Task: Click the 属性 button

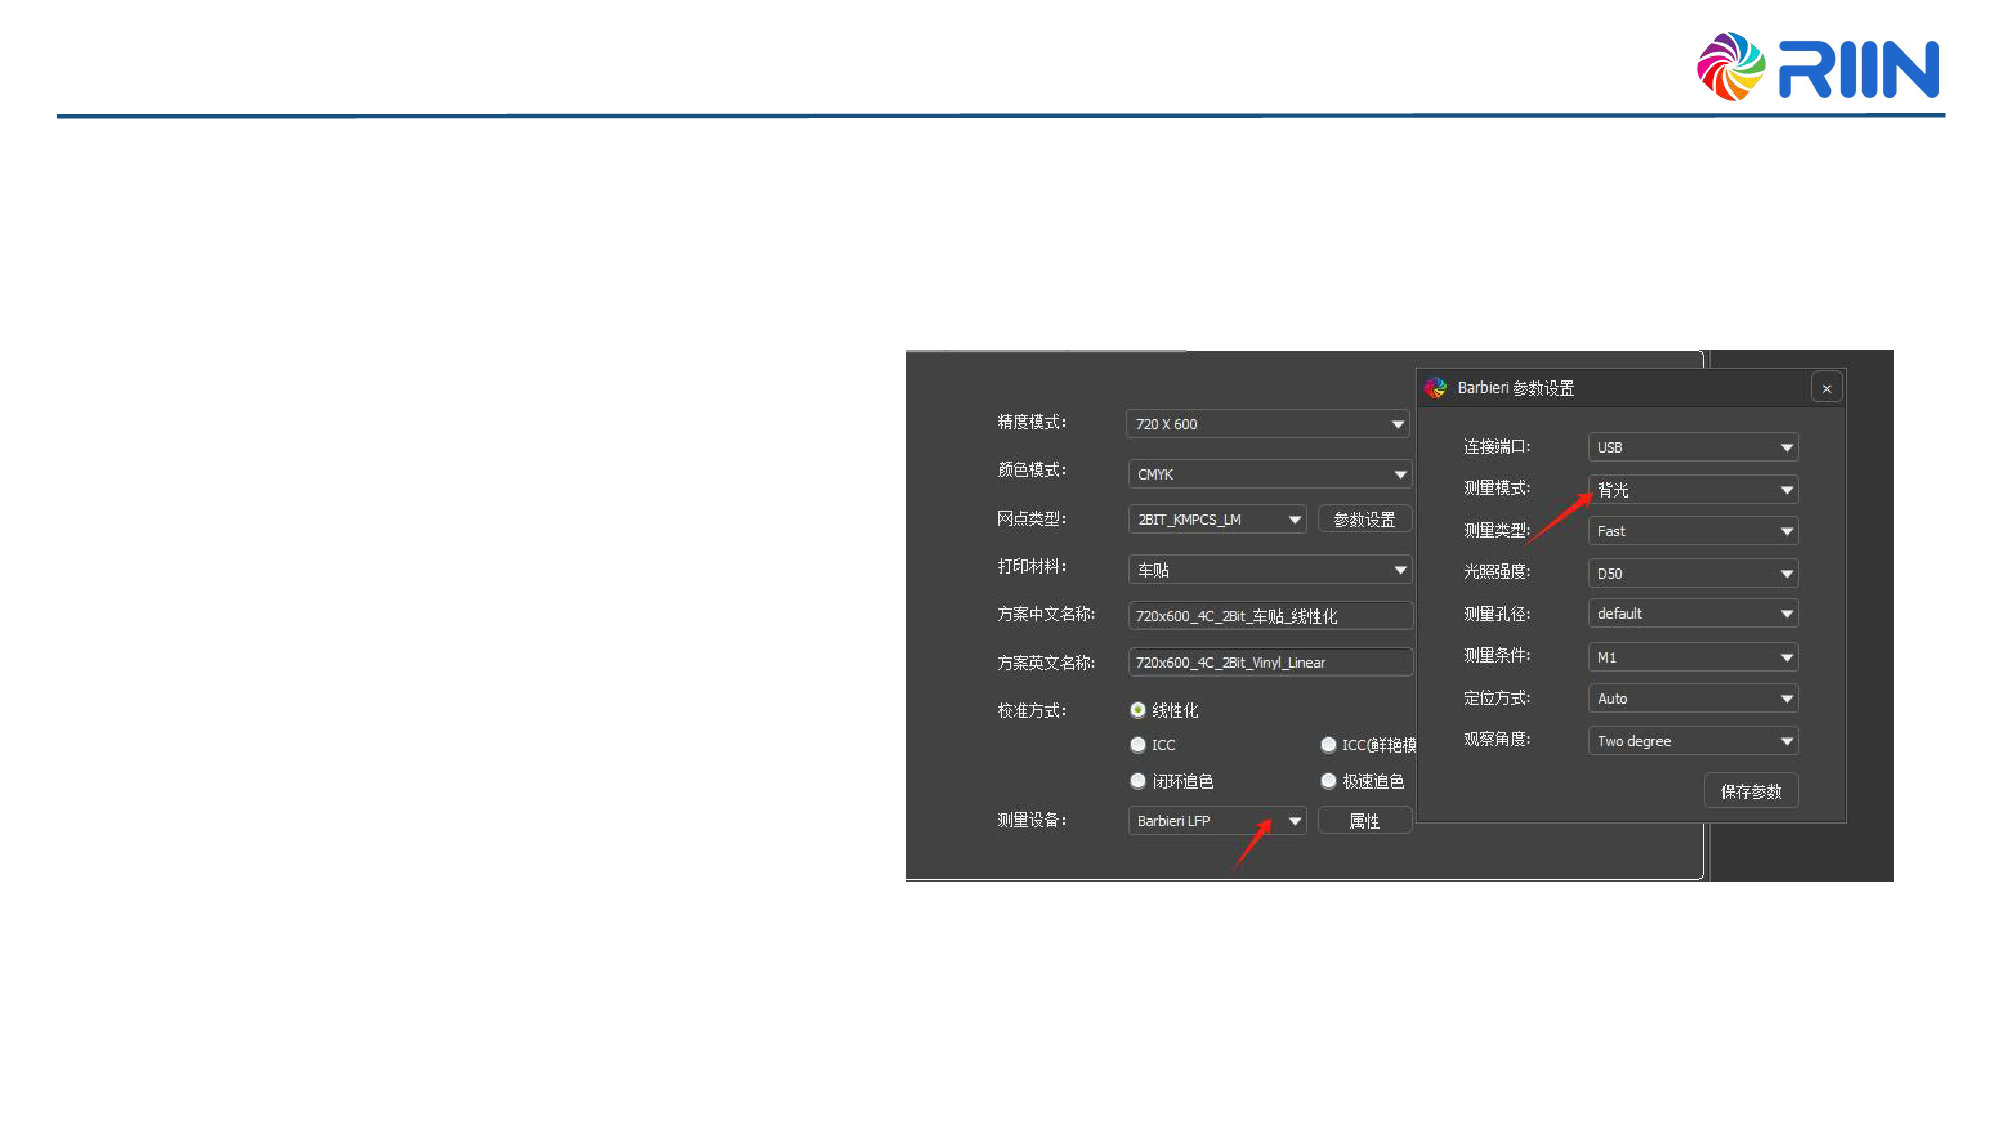Action: (x=1364, y=821)
